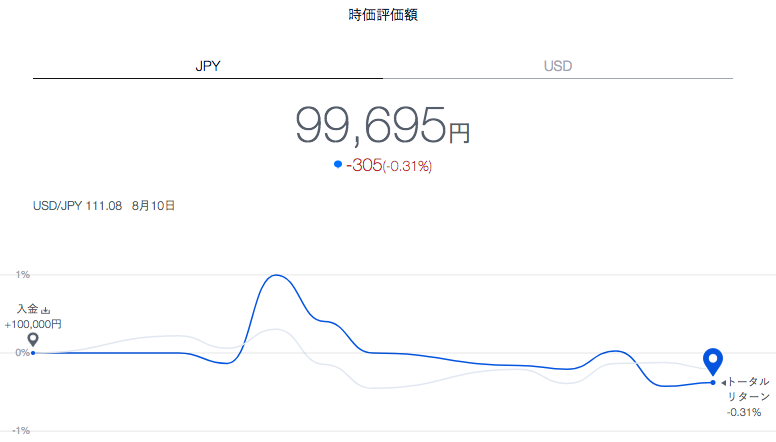The width and height of the screenshot is (776, 442).
Task: Click the USD/JPY 111.08 rate text
Action: (x=77, y=206)
